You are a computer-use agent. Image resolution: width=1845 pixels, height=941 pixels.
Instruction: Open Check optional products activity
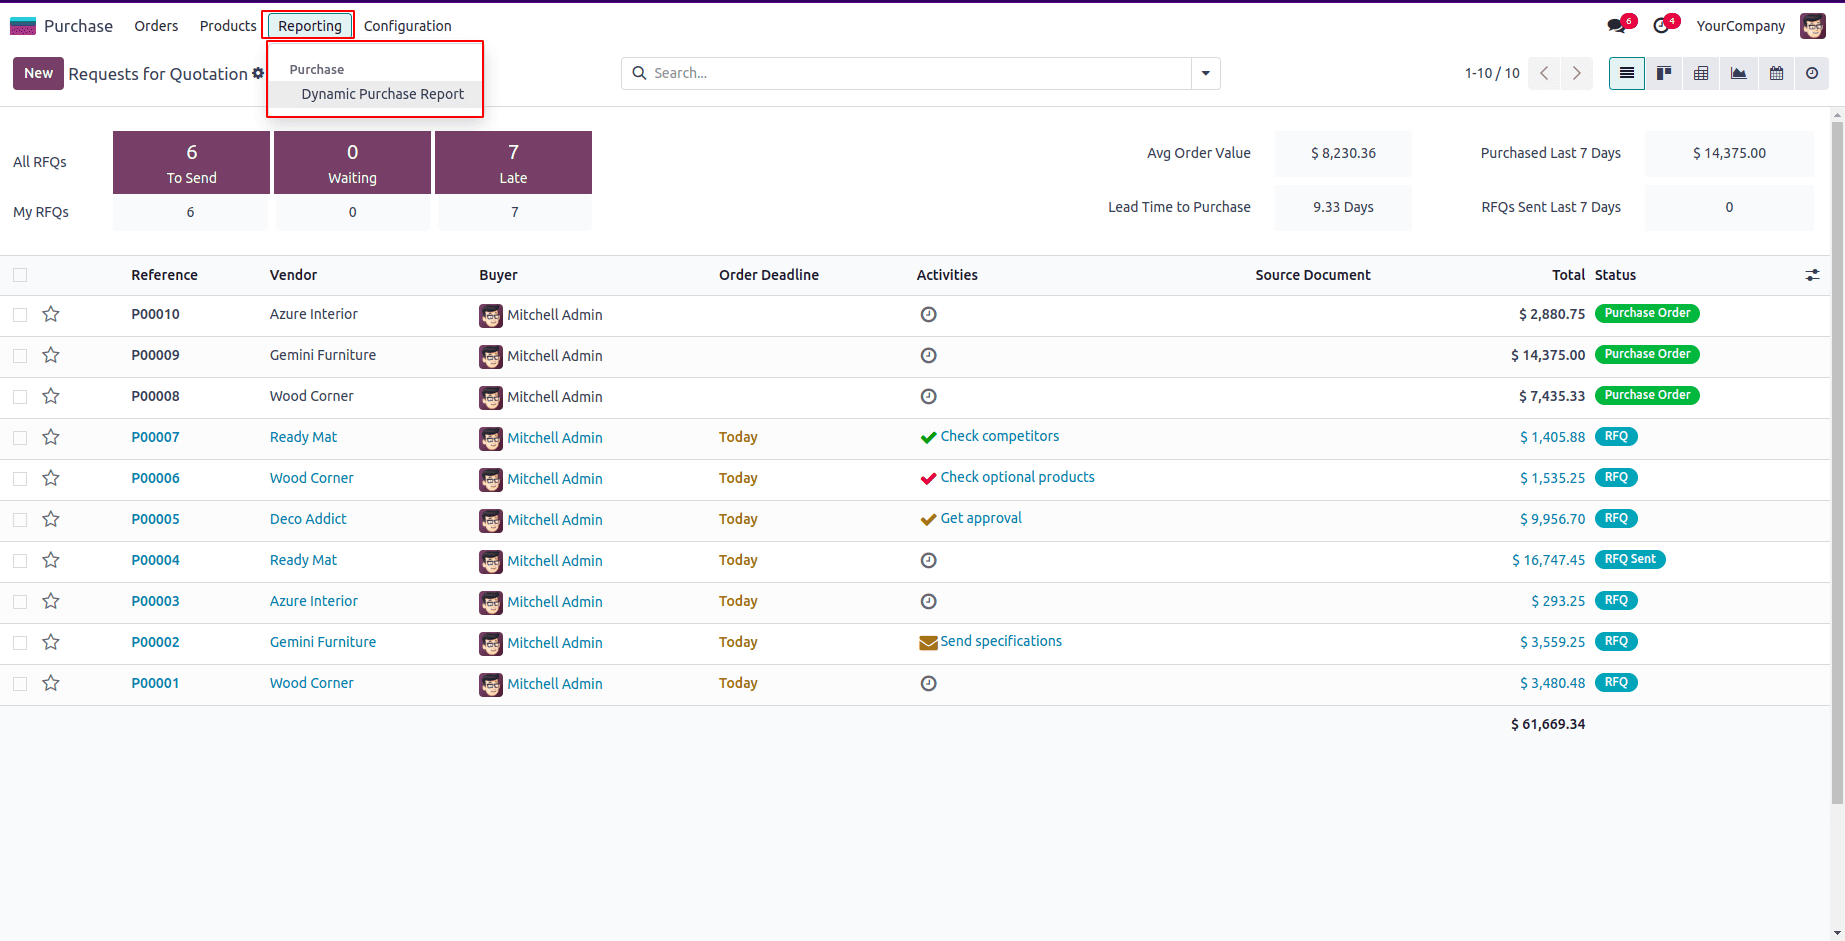(x=1017, y=477)
